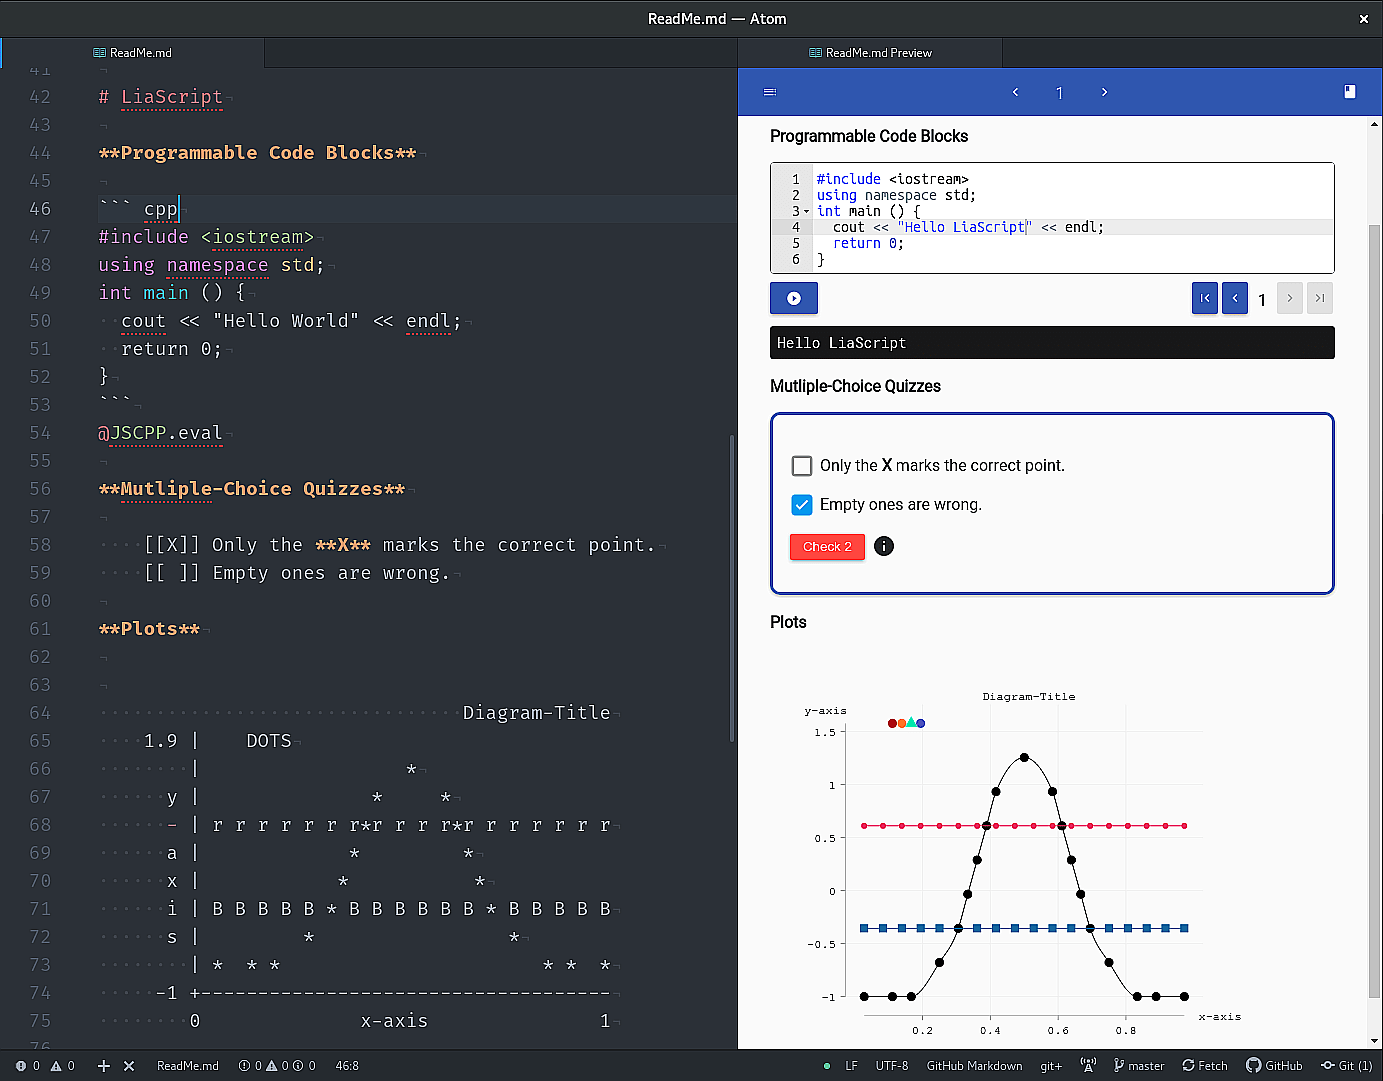Jump to last code version
This screenshot has height=1081, width=1383.
coord(1320,298)
